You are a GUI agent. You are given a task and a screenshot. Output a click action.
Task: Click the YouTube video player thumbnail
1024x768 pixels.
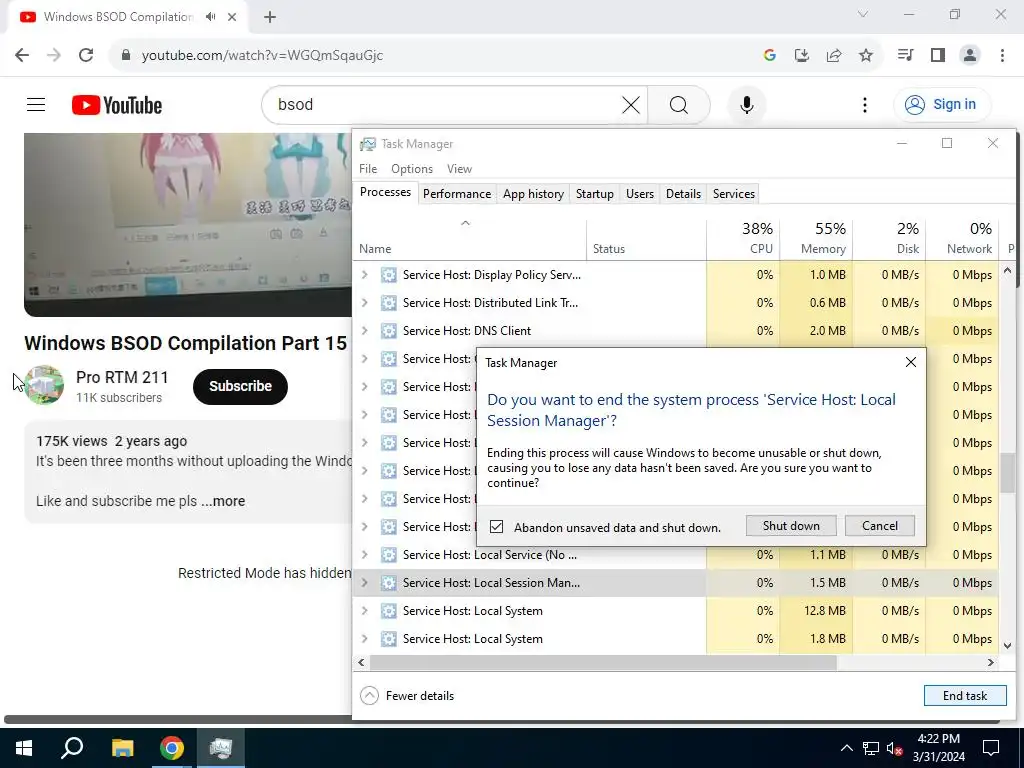[x=187, y=225]
